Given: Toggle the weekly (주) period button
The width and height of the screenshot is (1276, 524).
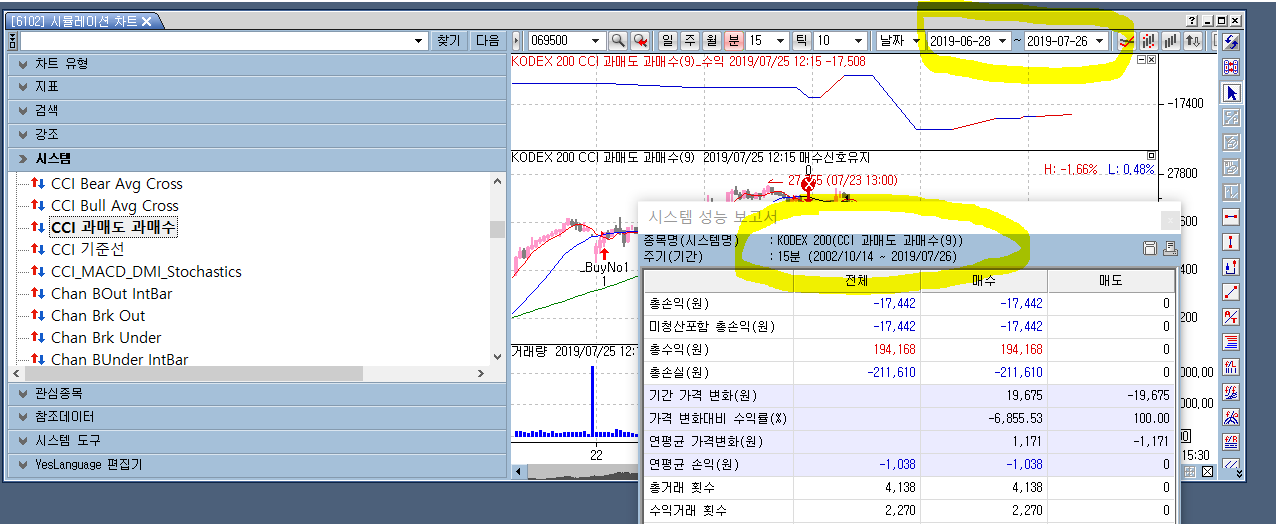Looking at the screenshot, I should tap(689, 41).
